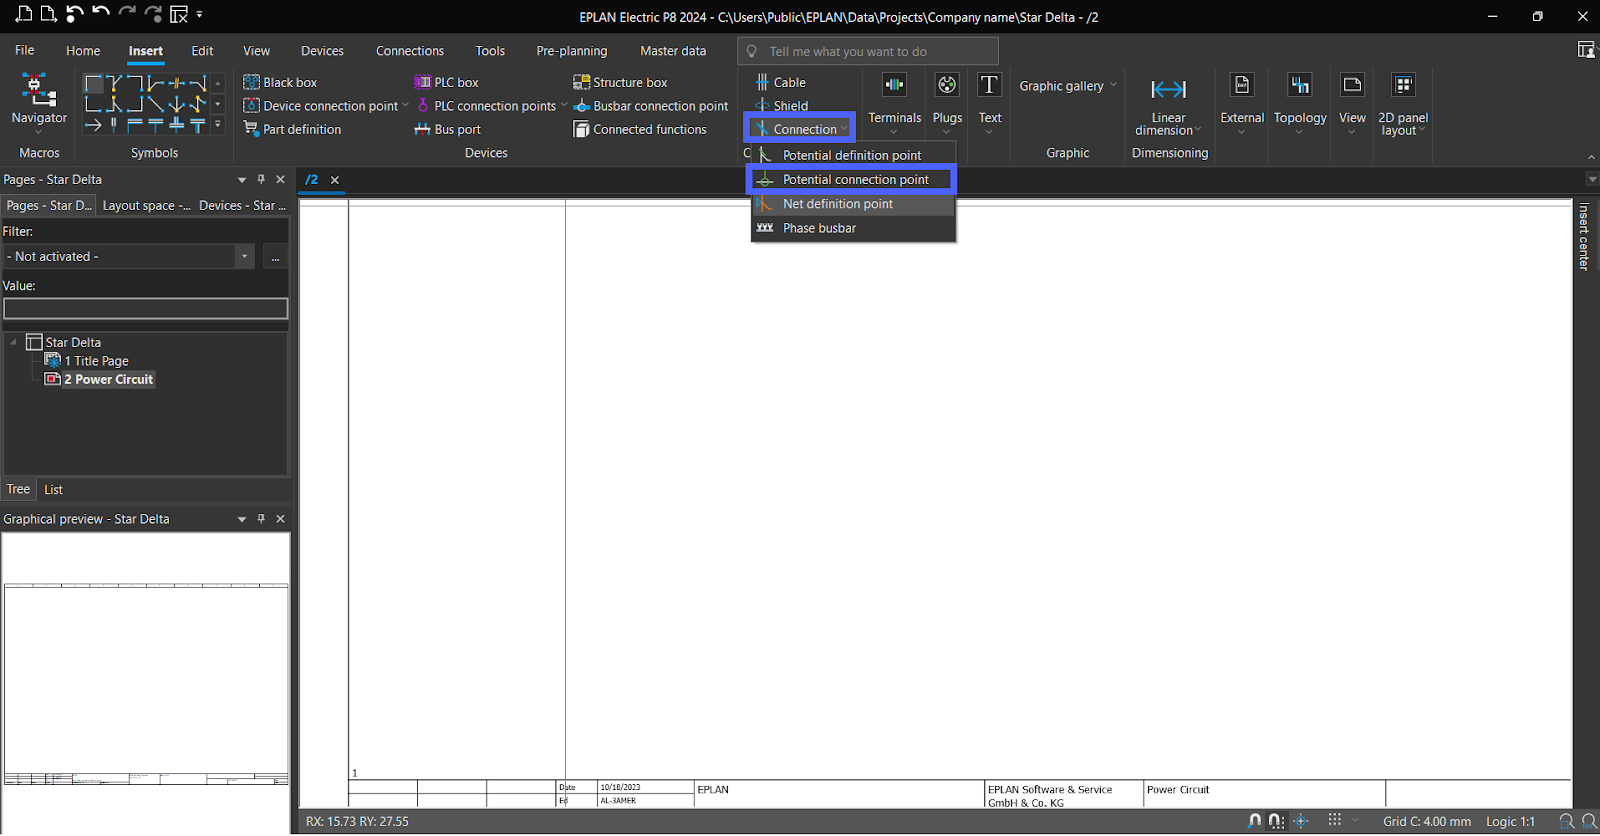Switch to the Master data ribbon tab
This screenshot has height=836, width=1600.
673,51
